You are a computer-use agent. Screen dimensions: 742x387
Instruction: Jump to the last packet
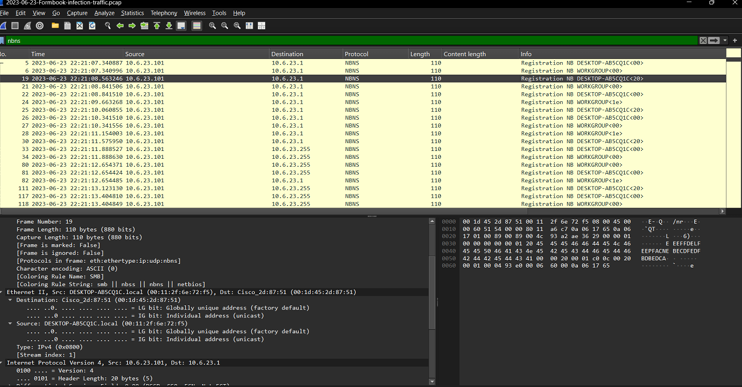click(x=168, y=26)
